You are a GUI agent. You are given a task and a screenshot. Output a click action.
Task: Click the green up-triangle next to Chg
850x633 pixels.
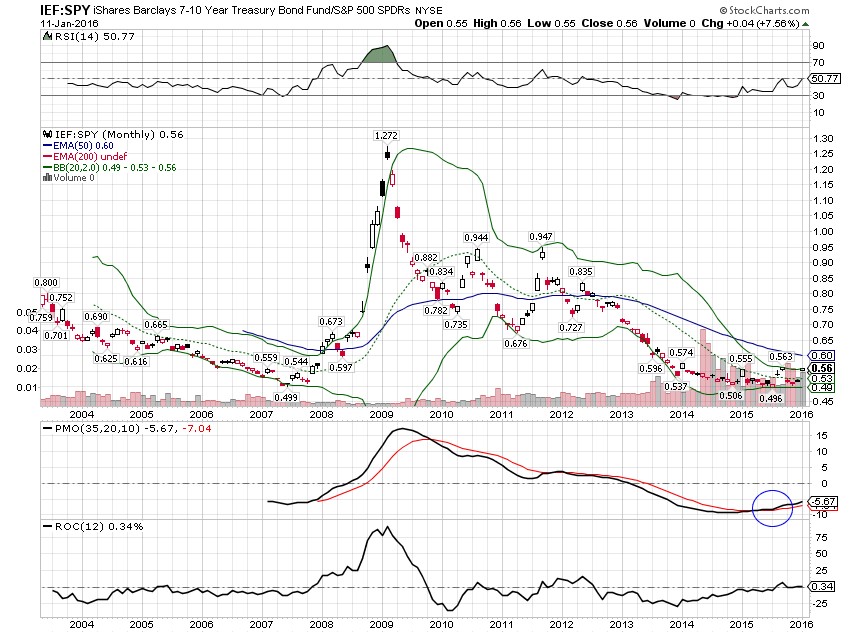click(x=806, y=24)
